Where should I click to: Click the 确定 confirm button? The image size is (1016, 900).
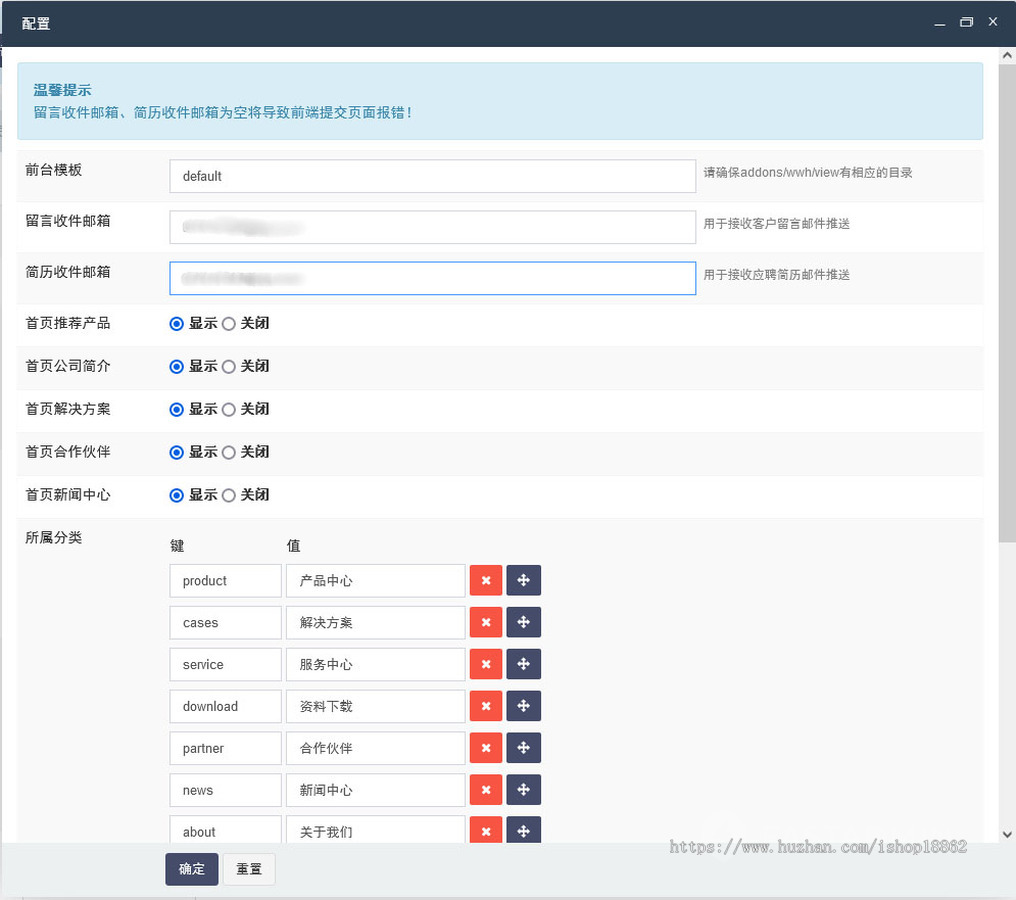[x=191, y=869]
